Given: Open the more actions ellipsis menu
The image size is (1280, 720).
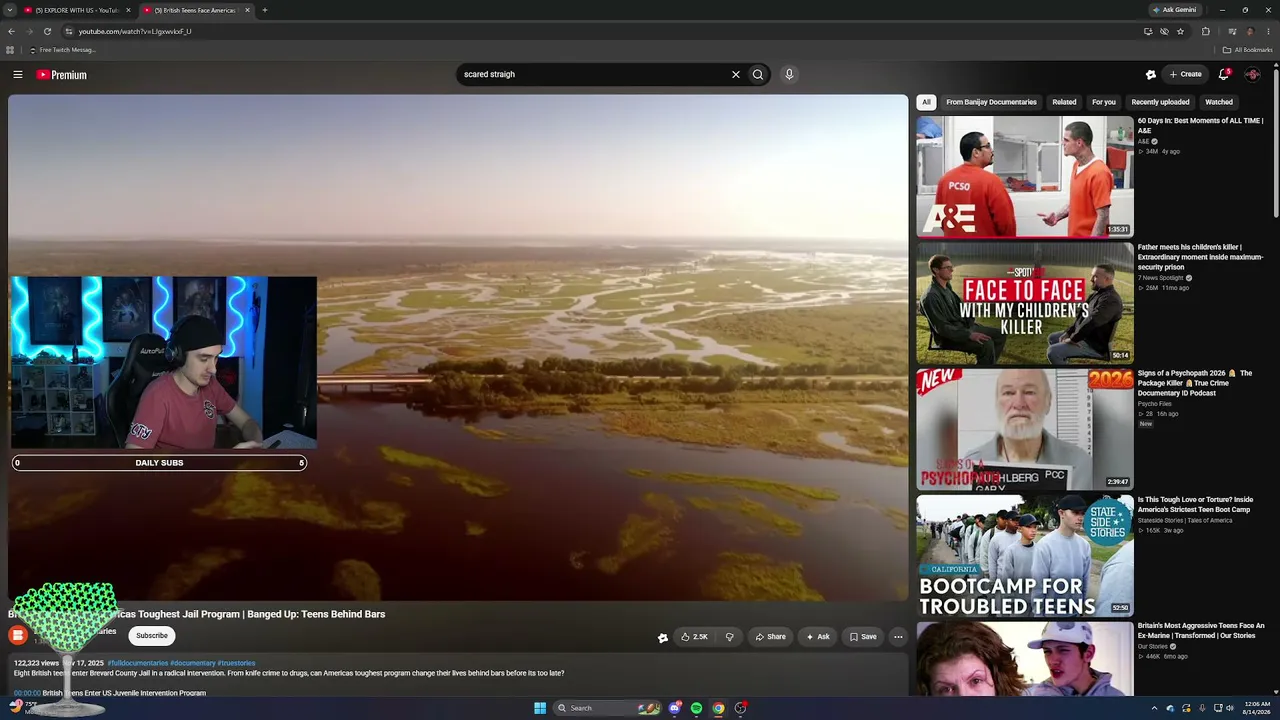Looking at the screenshot, I should pos(898,637).
